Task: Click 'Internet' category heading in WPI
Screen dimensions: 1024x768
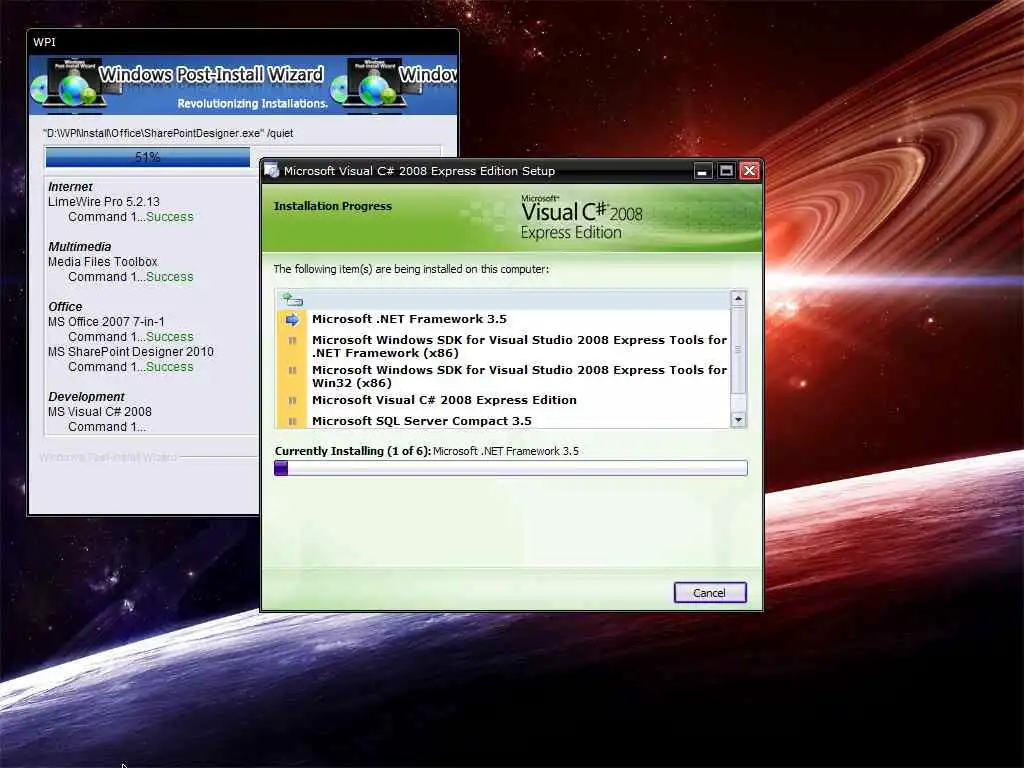Action: tap(70, 187)
